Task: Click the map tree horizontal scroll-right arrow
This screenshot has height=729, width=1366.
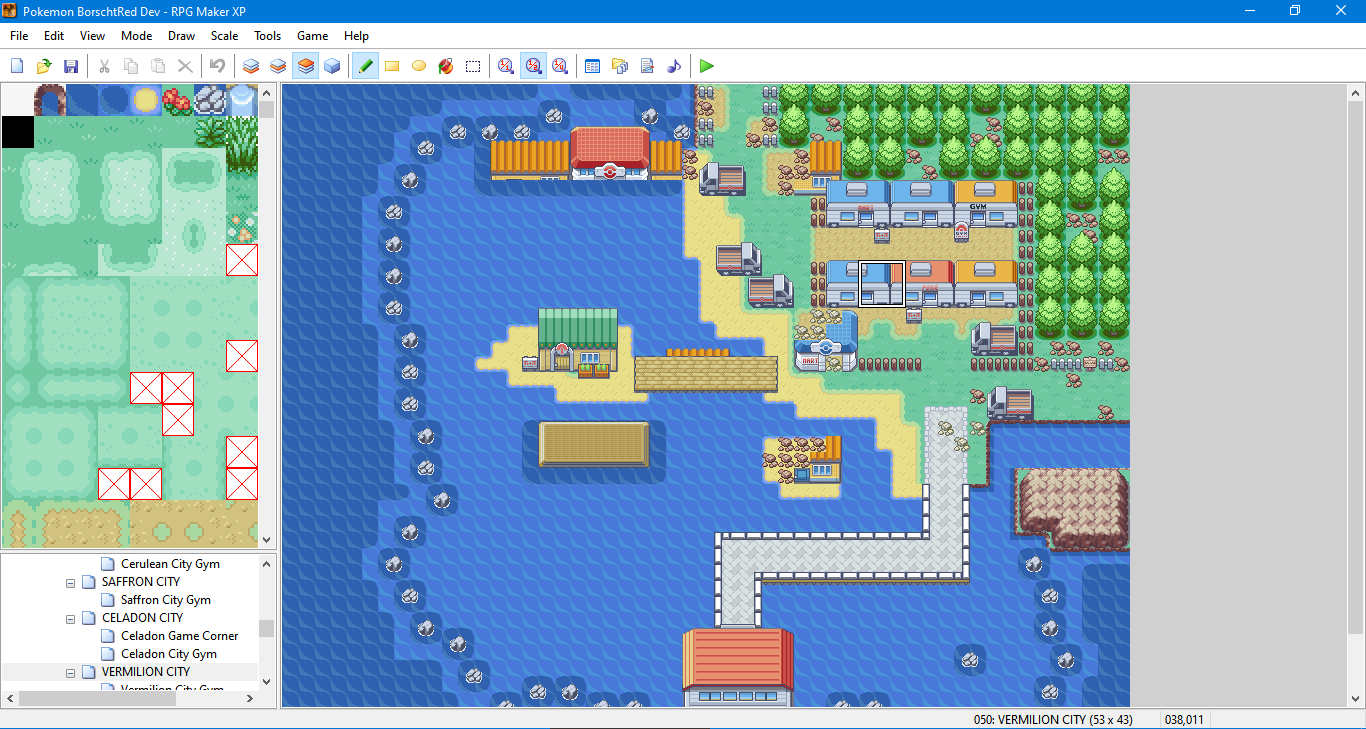Action: pos(250,699)
